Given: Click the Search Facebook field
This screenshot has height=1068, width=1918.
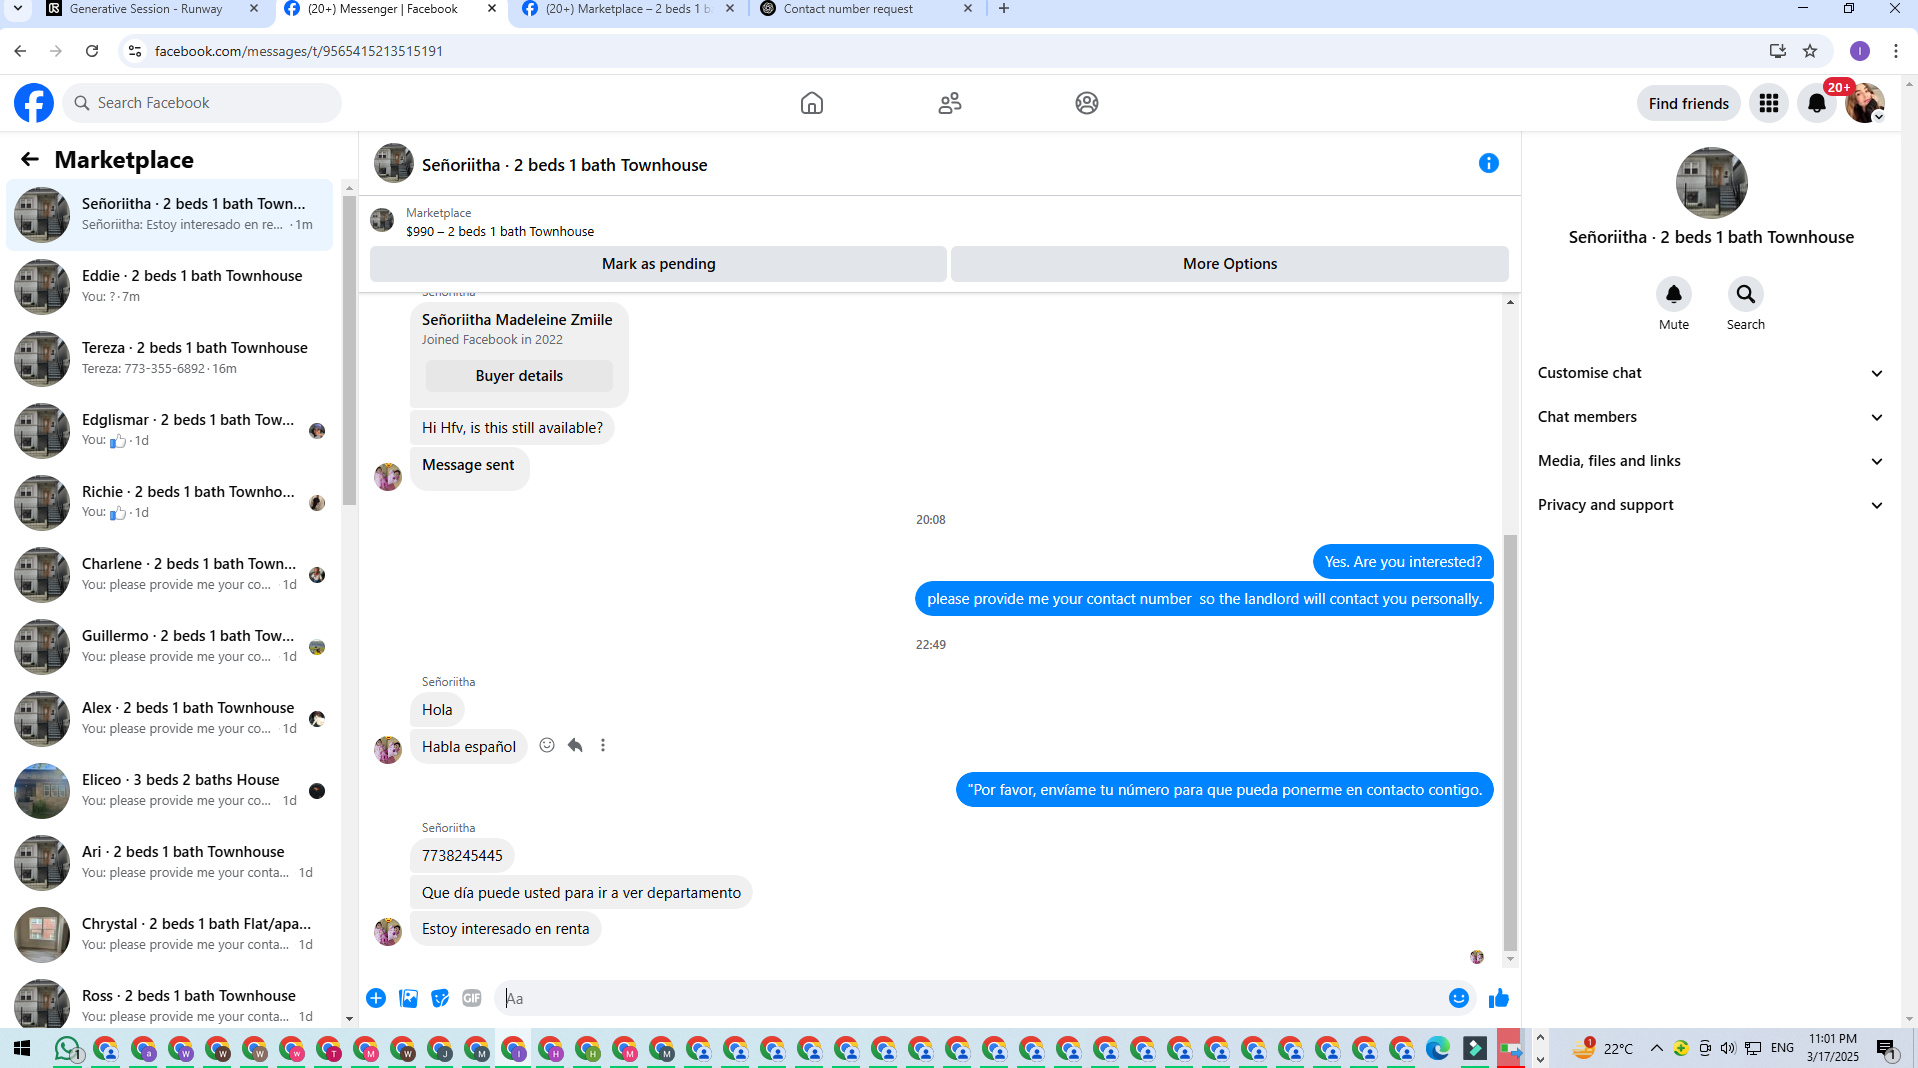Looking at the screenshot, I should [x=202, y=103].
